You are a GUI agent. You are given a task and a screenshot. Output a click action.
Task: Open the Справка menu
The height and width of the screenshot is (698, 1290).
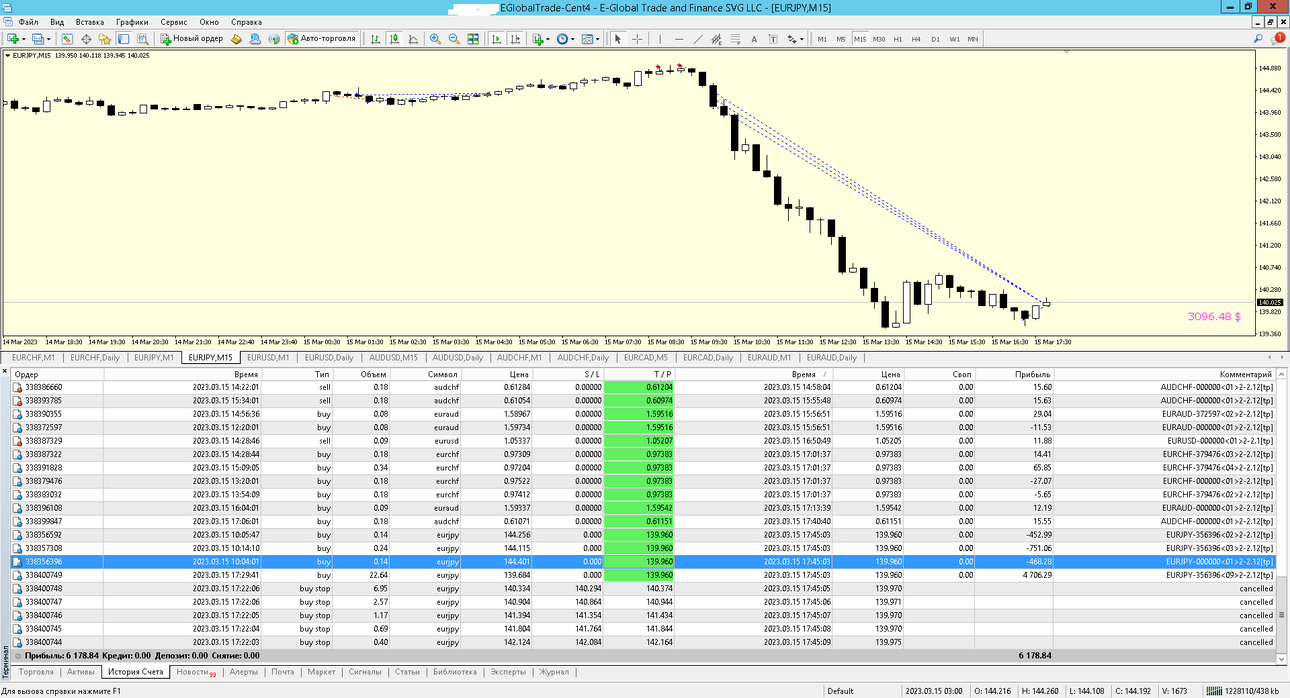coord(247,22)
